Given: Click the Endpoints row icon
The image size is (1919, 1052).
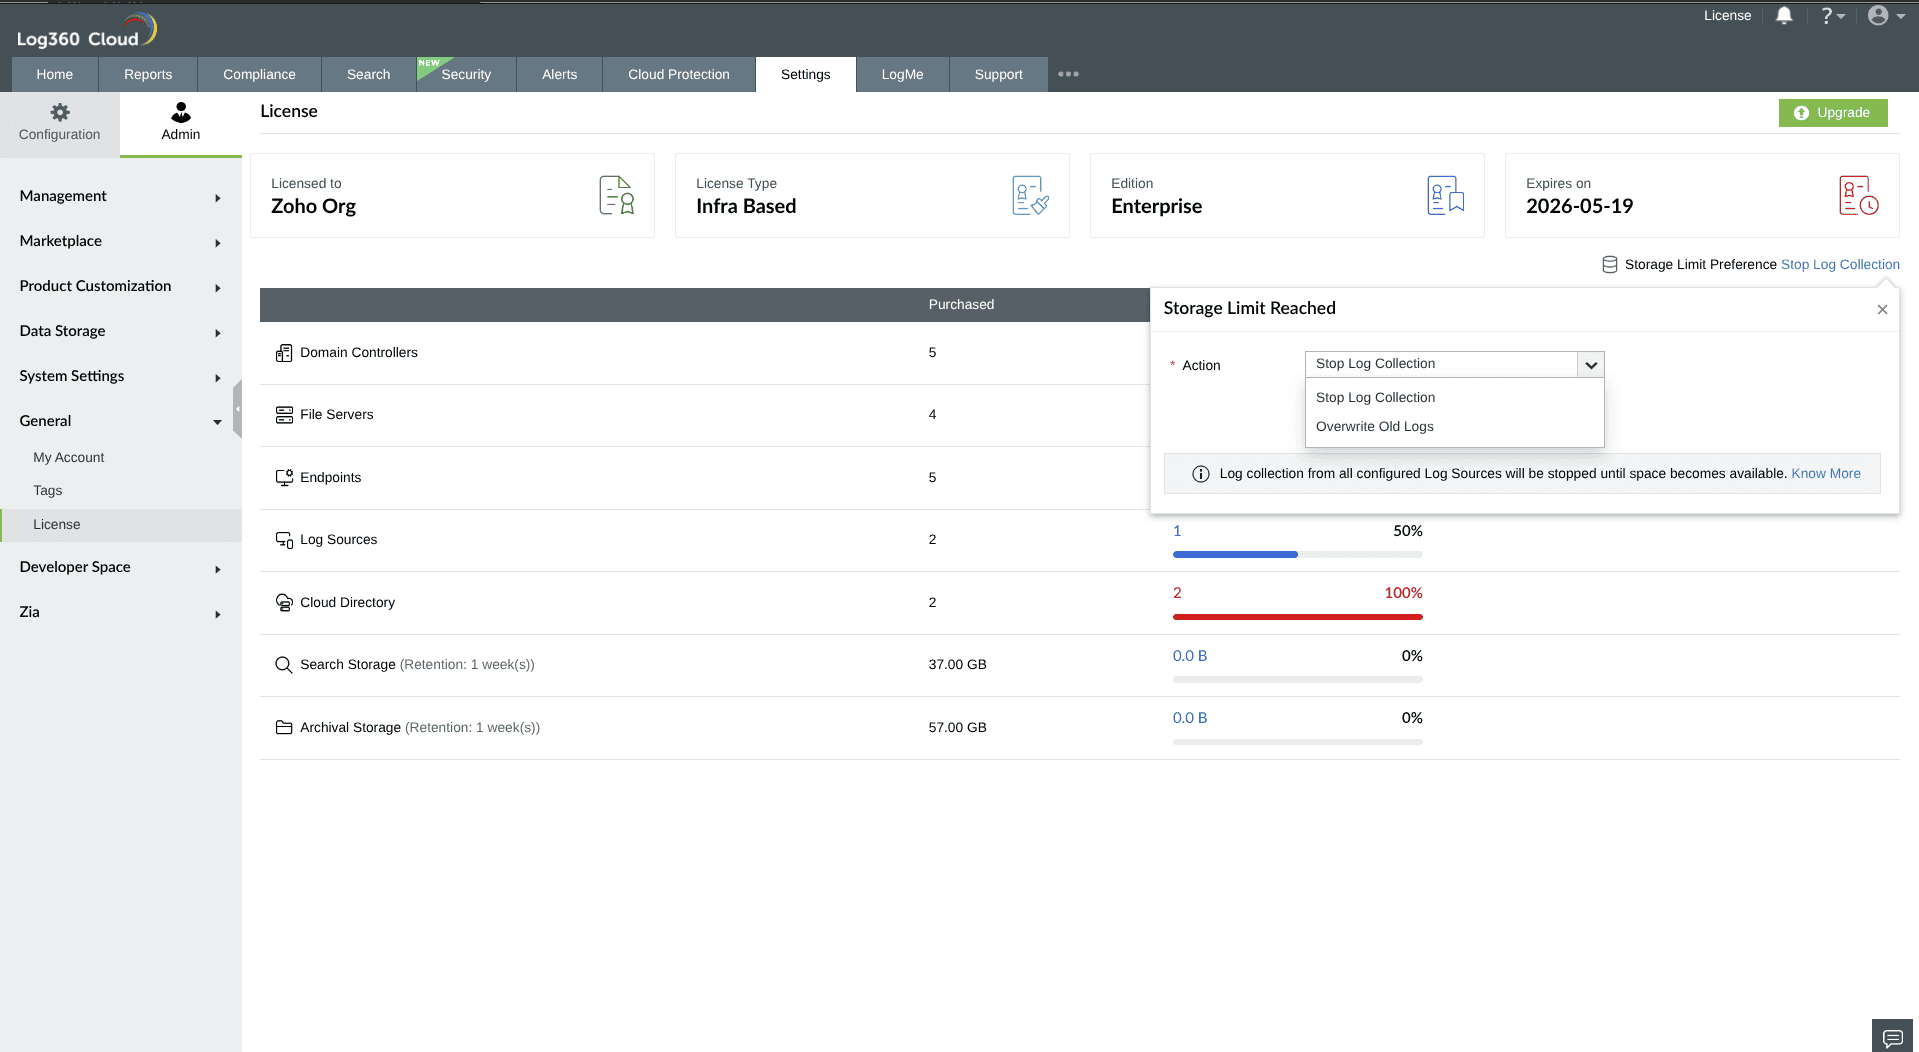Looking at the screenshot, I should pyautogui.click(x=284, y=478).
